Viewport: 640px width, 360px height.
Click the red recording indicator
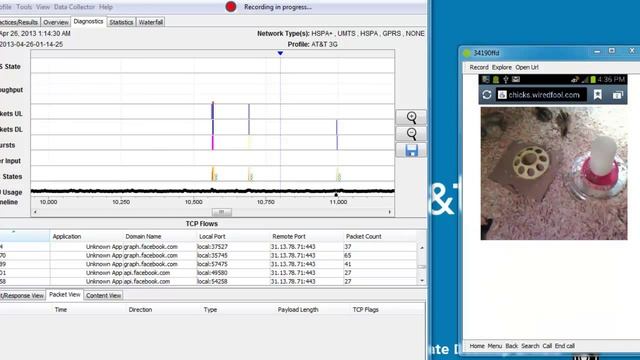(x=231, y=7)
